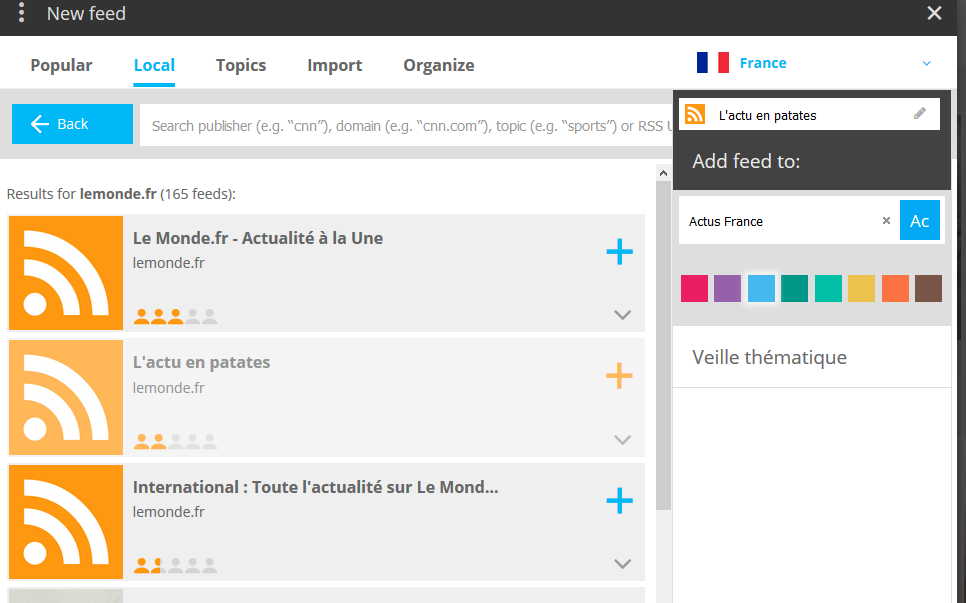This screenshot has height=603, width=966.
Task: Select the Veille thématique category
Action: tap(812, 357)
